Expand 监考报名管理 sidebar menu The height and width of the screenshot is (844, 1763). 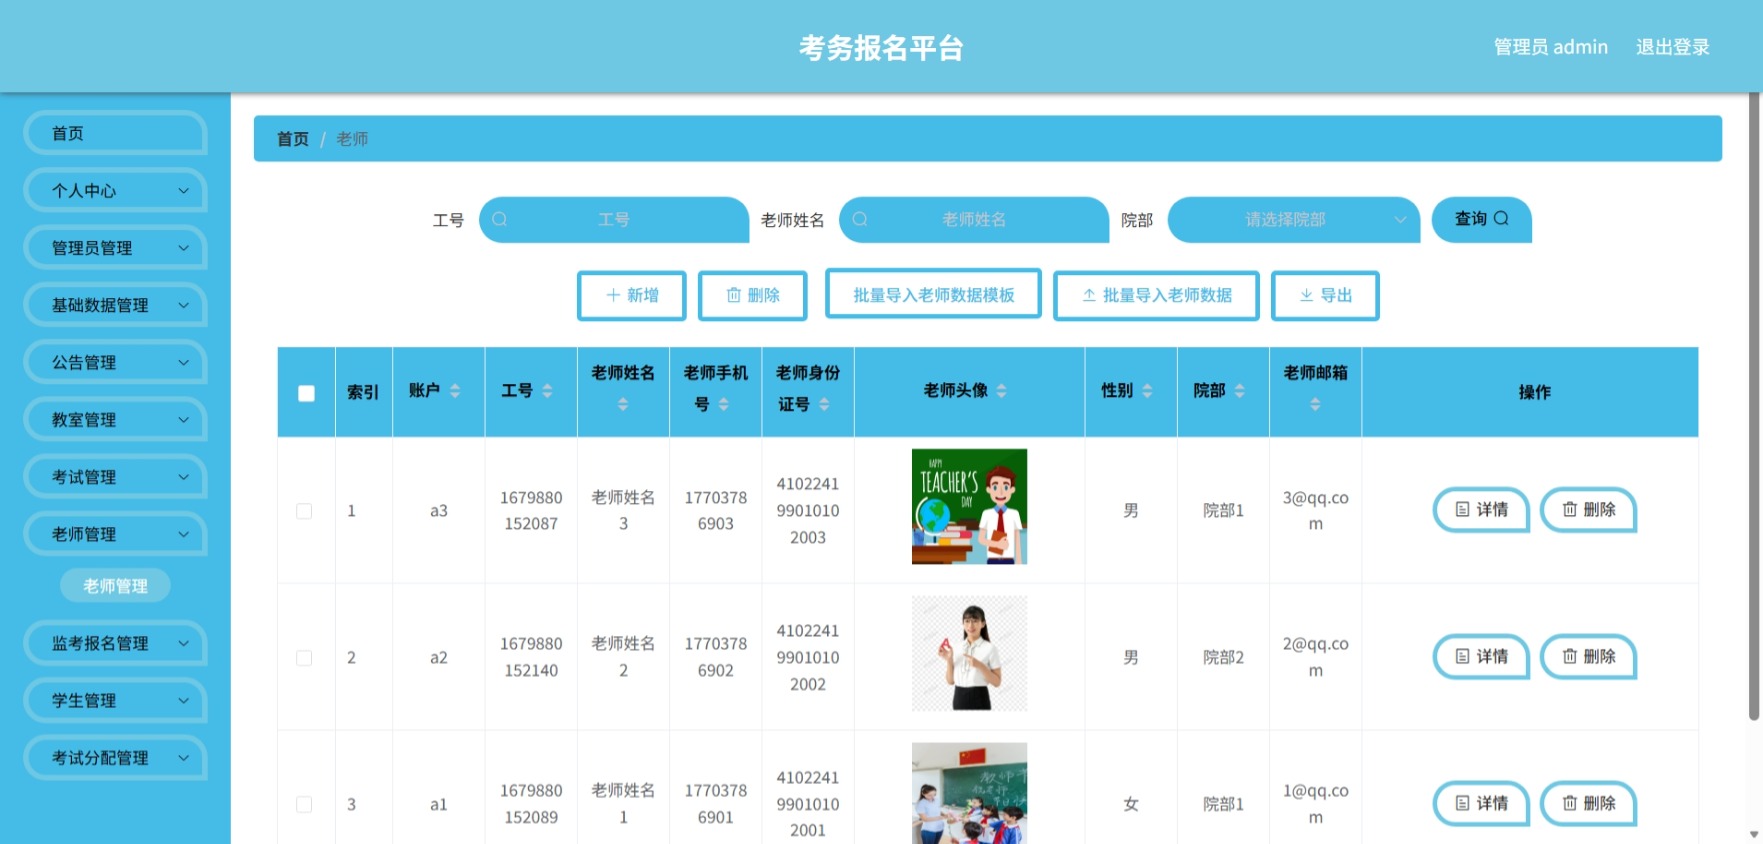pyautogui.click(x=115, y=643)
